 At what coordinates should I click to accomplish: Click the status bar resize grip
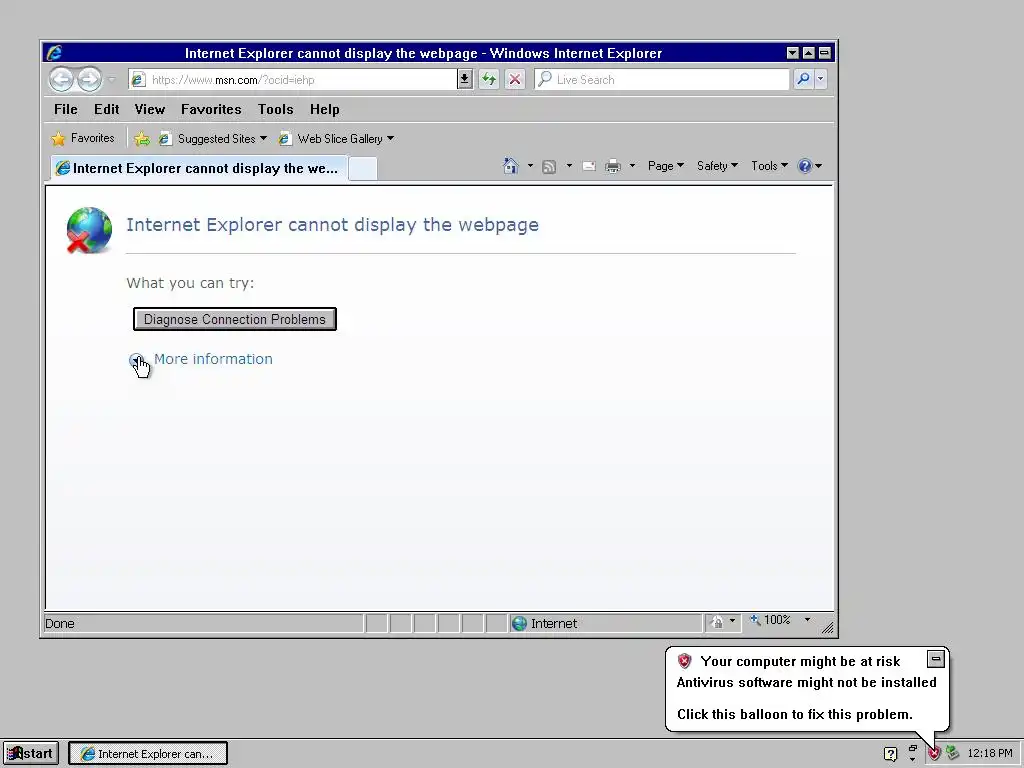(x=827, y=628)
